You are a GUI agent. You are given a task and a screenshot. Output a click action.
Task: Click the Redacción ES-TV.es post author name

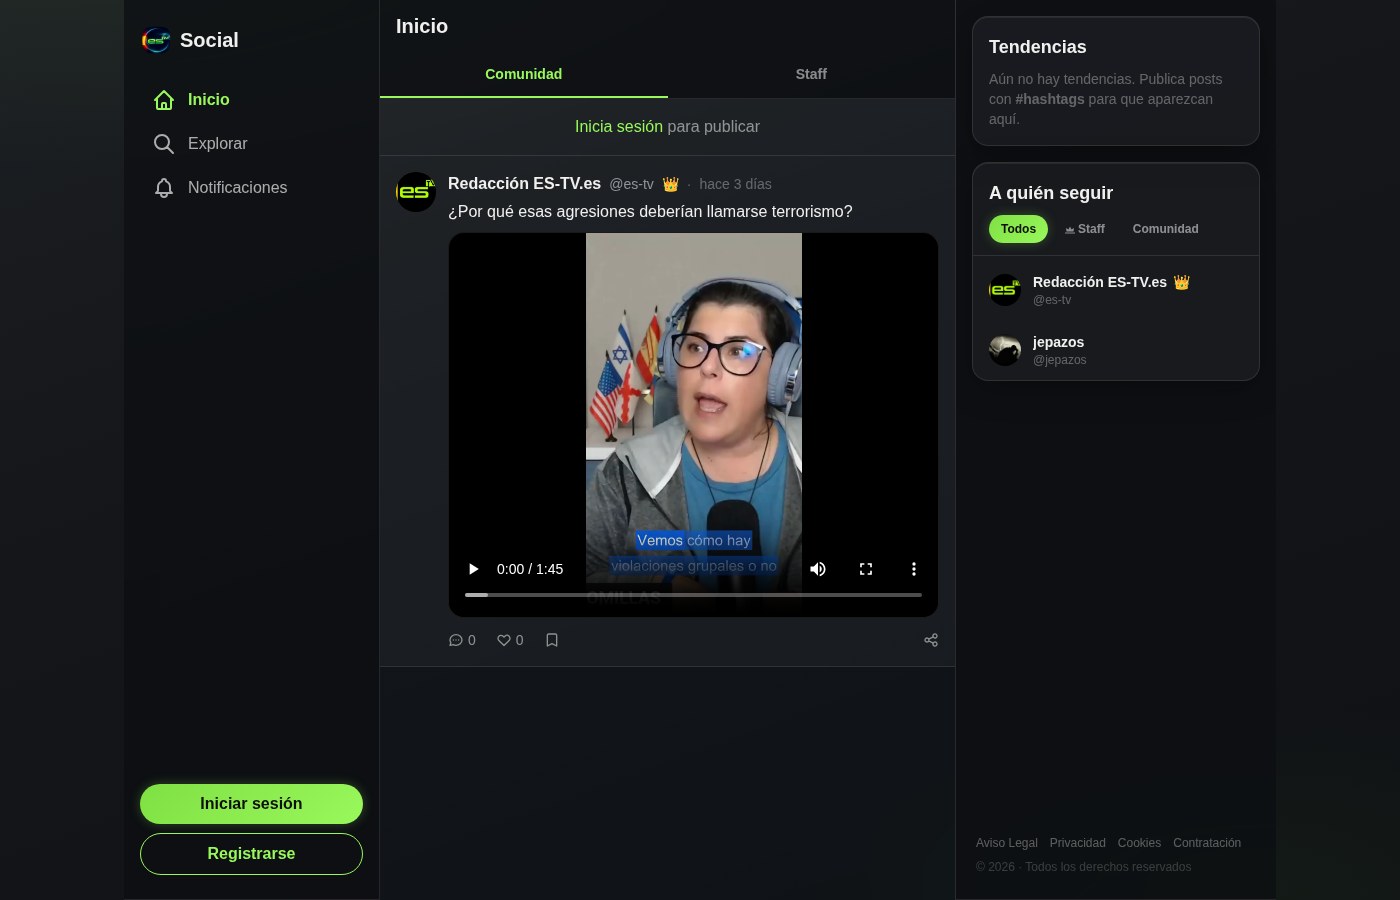pyautogui.click(x=524, y=184)
